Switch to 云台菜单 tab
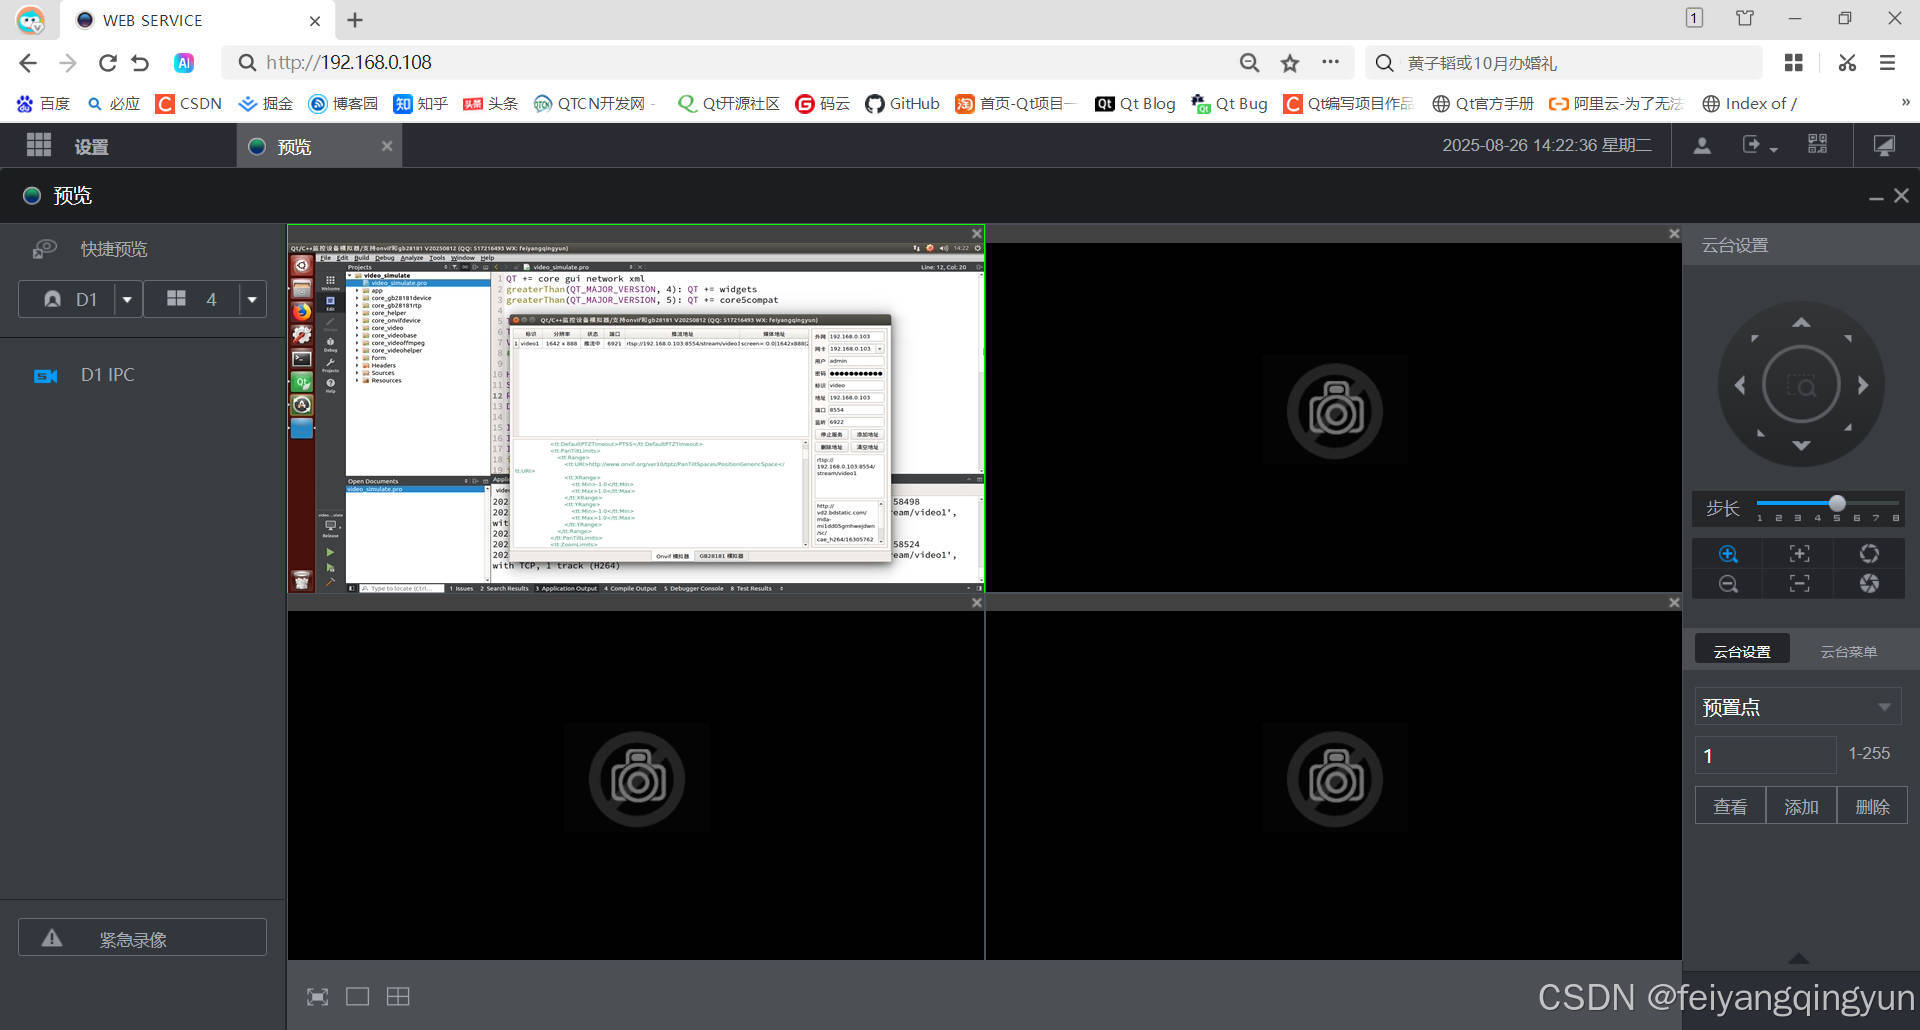This screenshot has height=1030, width=1920. point(1848,651)
